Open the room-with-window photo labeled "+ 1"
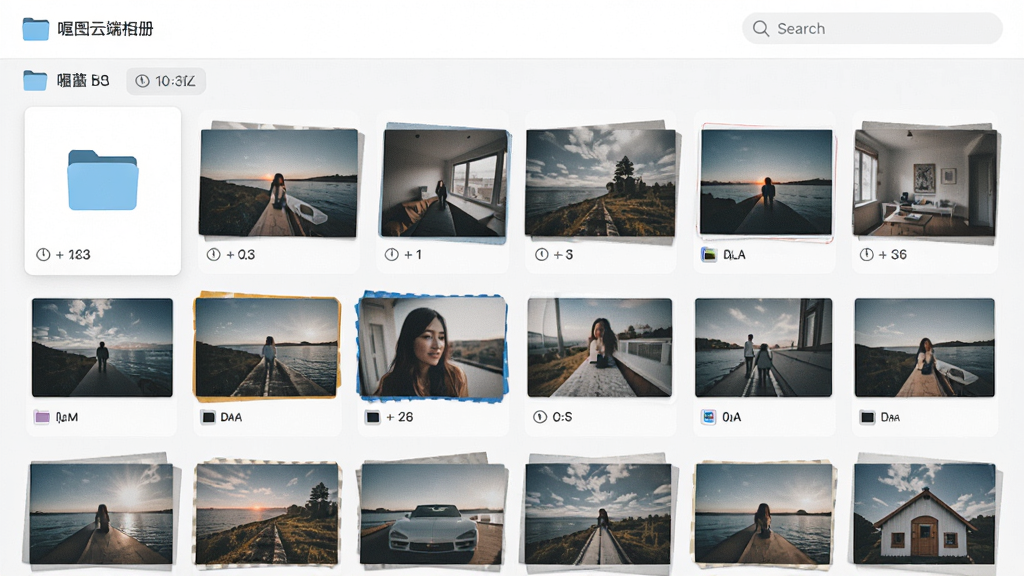The height and width of the screenshot is (576, 1024). point(445,183)
